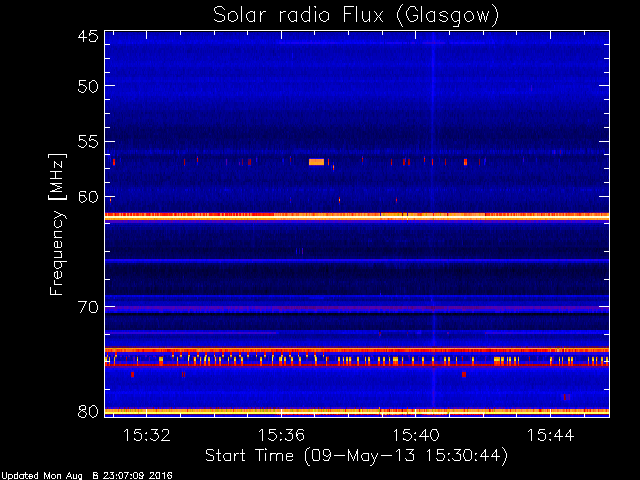Click the 'Solar radio Flux (Glasgow)' title

[356, 16]
